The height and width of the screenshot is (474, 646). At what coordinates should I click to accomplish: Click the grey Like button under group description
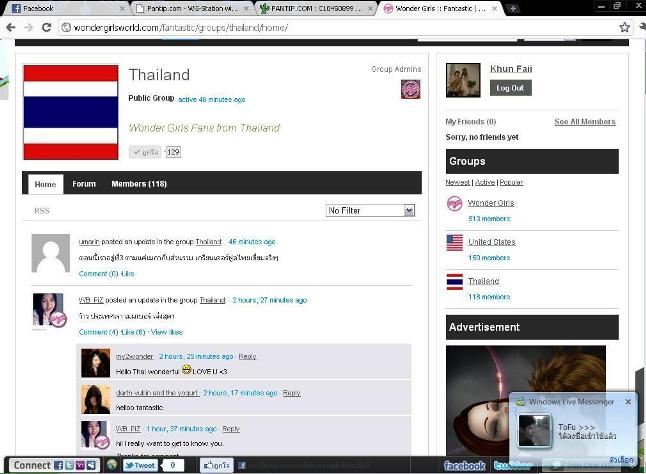145,152
